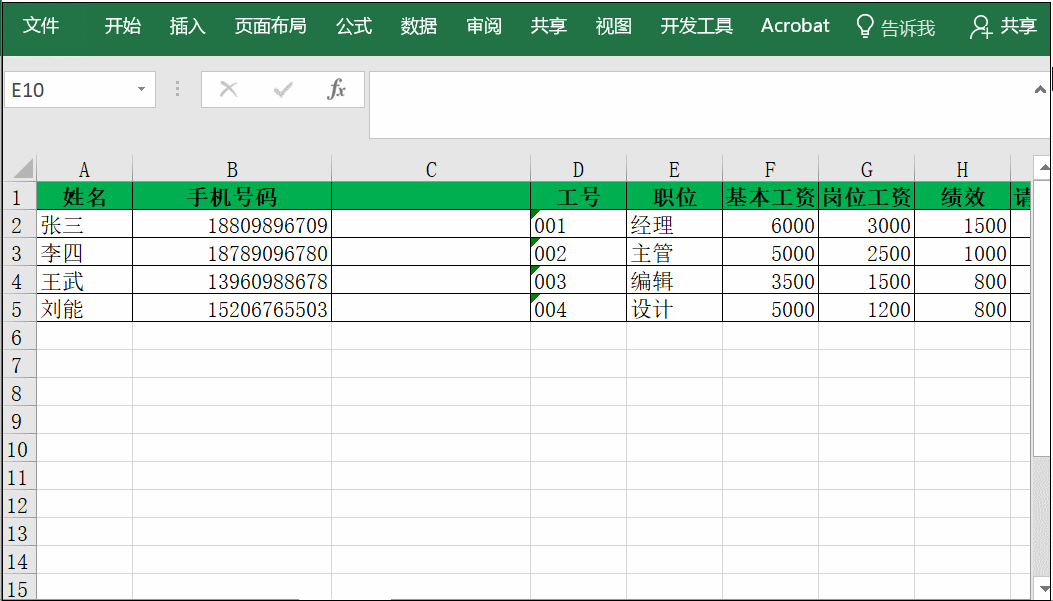This screenshot has height=601, width=1053.
Task: Select the 设计 position cell
Action: pyautogui.click(x=674, y=309)
